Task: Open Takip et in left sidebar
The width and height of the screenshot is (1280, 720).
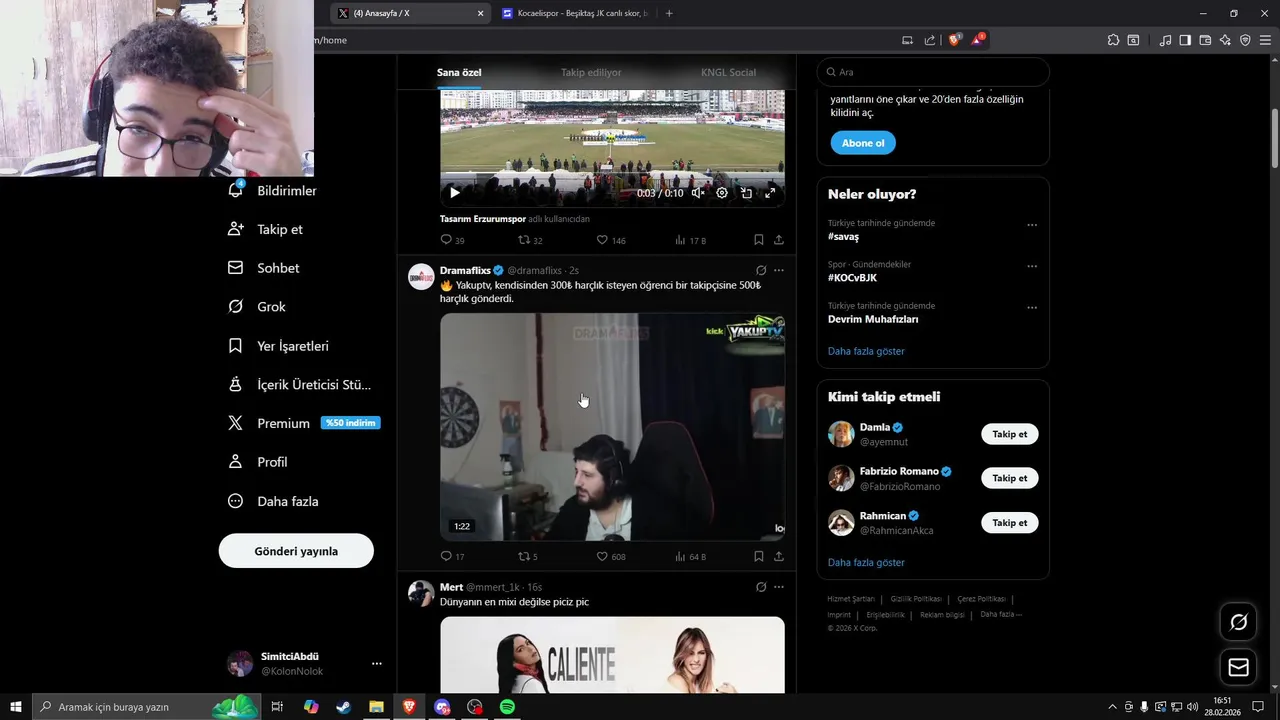Action: 266,229
